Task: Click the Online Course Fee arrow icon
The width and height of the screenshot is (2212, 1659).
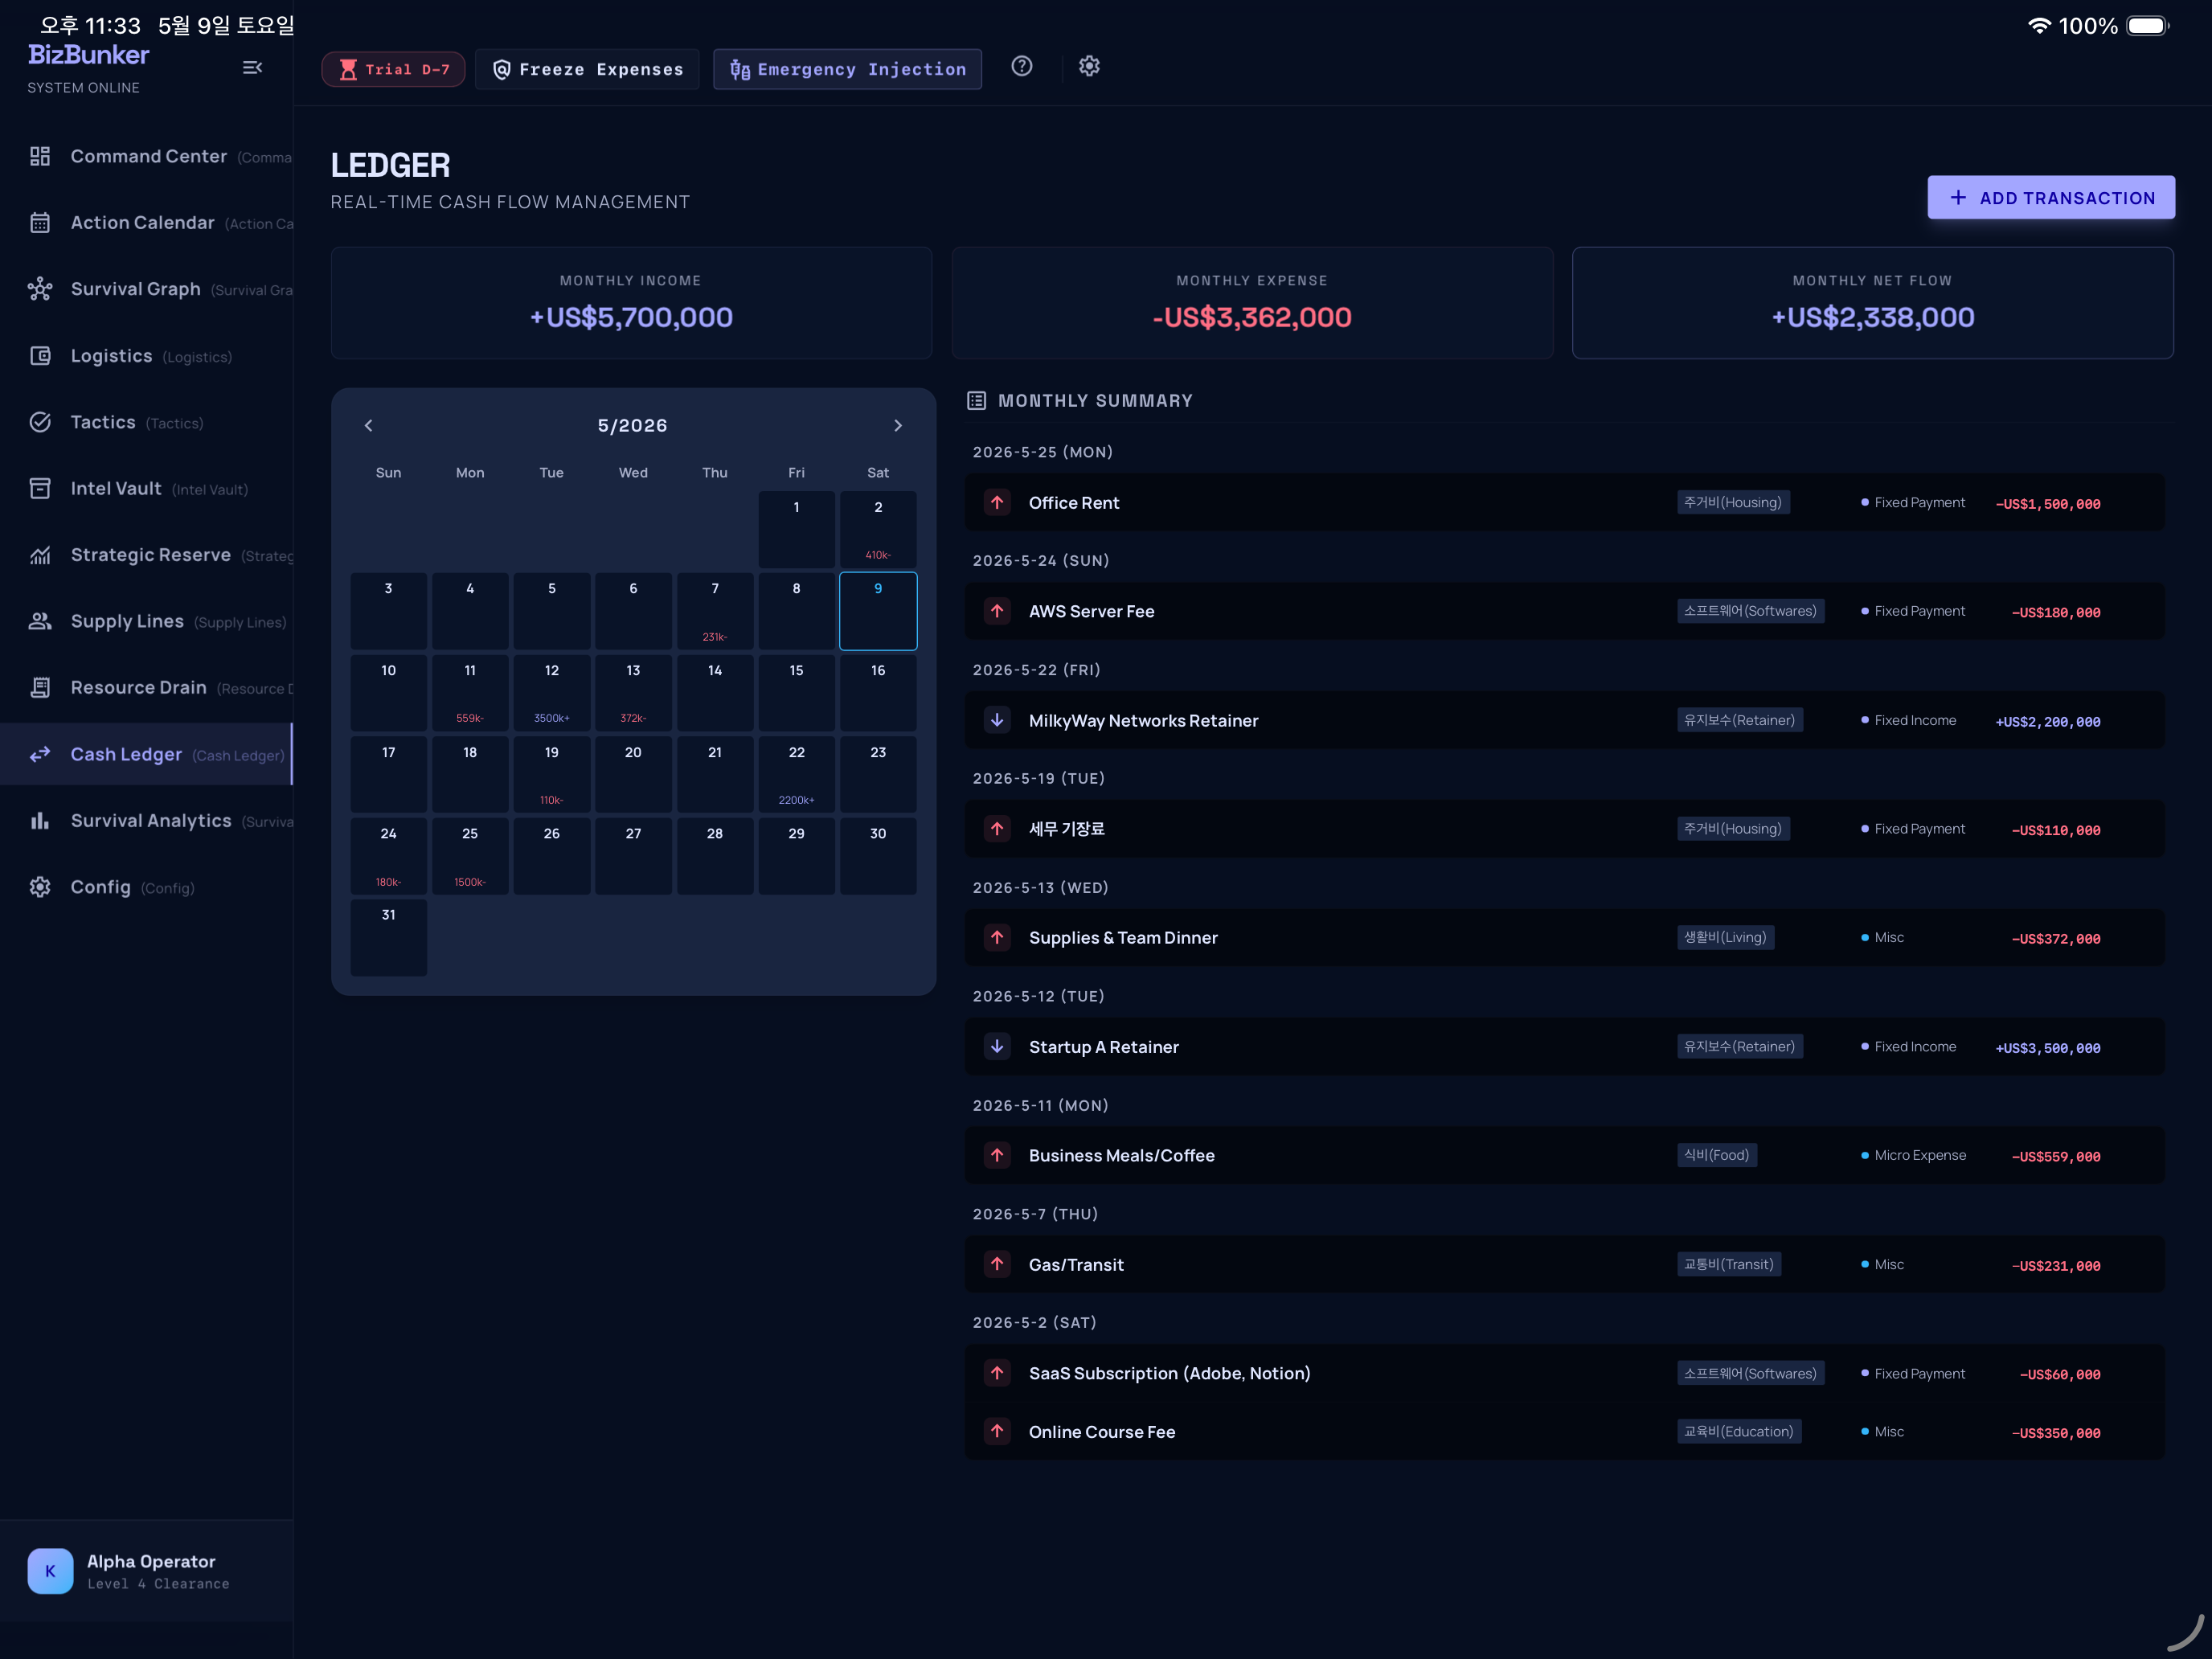Action: pos(997,1431)
